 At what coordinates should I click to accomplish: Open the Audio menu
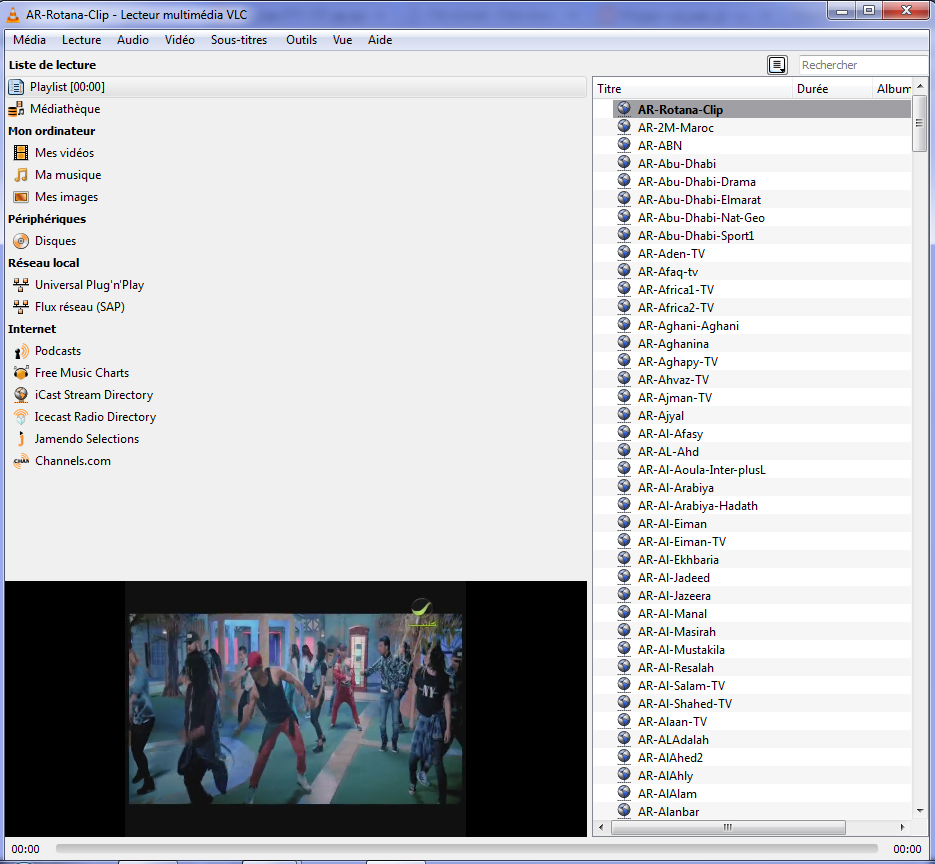(132, 40)
